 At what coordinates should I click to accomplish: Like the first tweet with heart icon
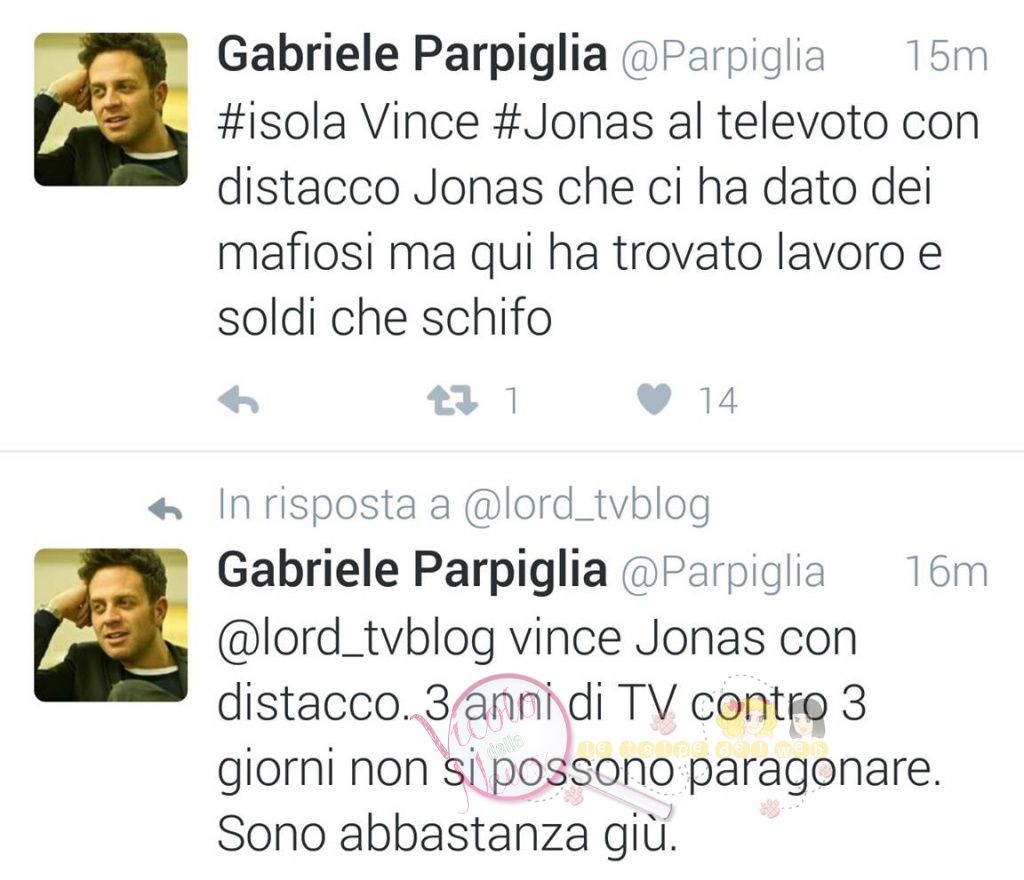click(654, 399)
